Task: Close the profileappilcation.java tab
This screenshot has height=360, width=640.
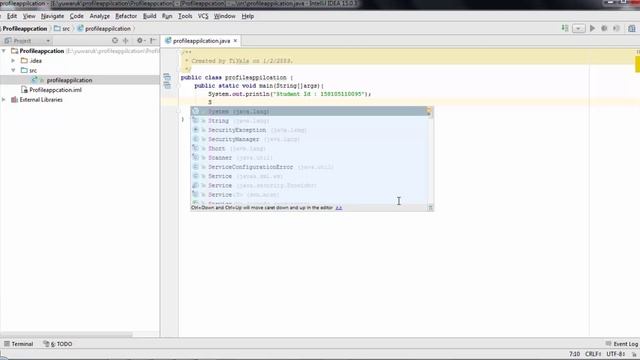Action: click(236, 41)
